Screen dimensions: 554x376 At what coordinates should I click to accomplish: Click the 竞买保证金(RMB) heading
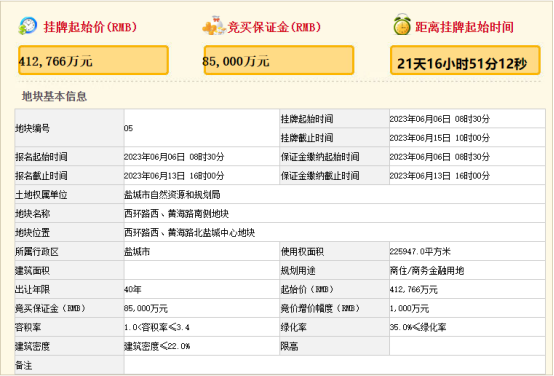[x=275, y=27]
